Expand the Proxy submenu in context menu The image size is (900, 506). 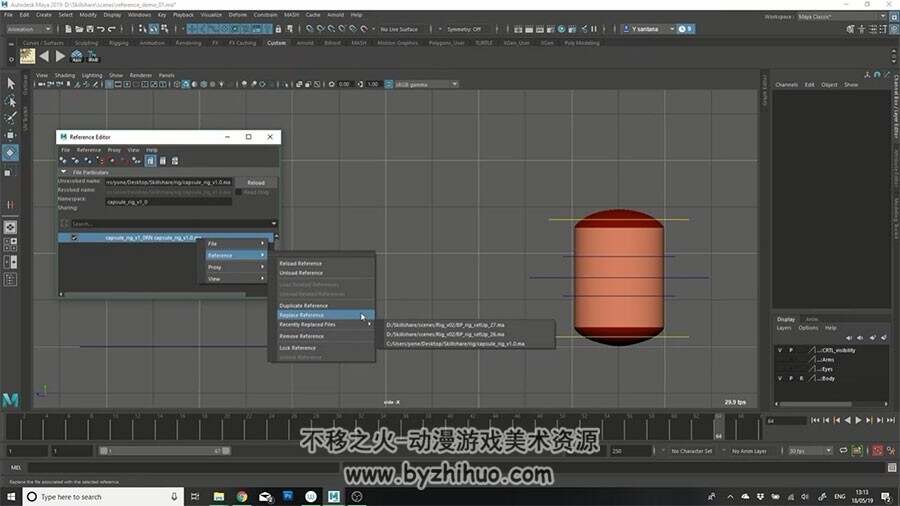coord(235,267)
